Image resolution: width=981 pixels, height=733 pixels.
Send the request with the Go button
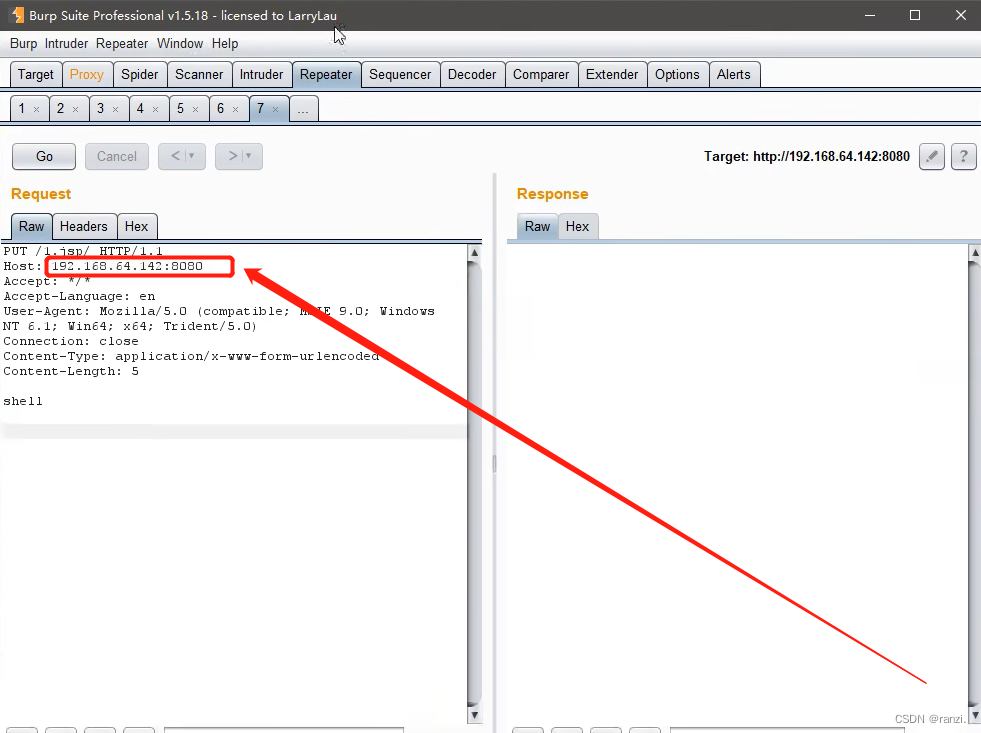point(44,156)
